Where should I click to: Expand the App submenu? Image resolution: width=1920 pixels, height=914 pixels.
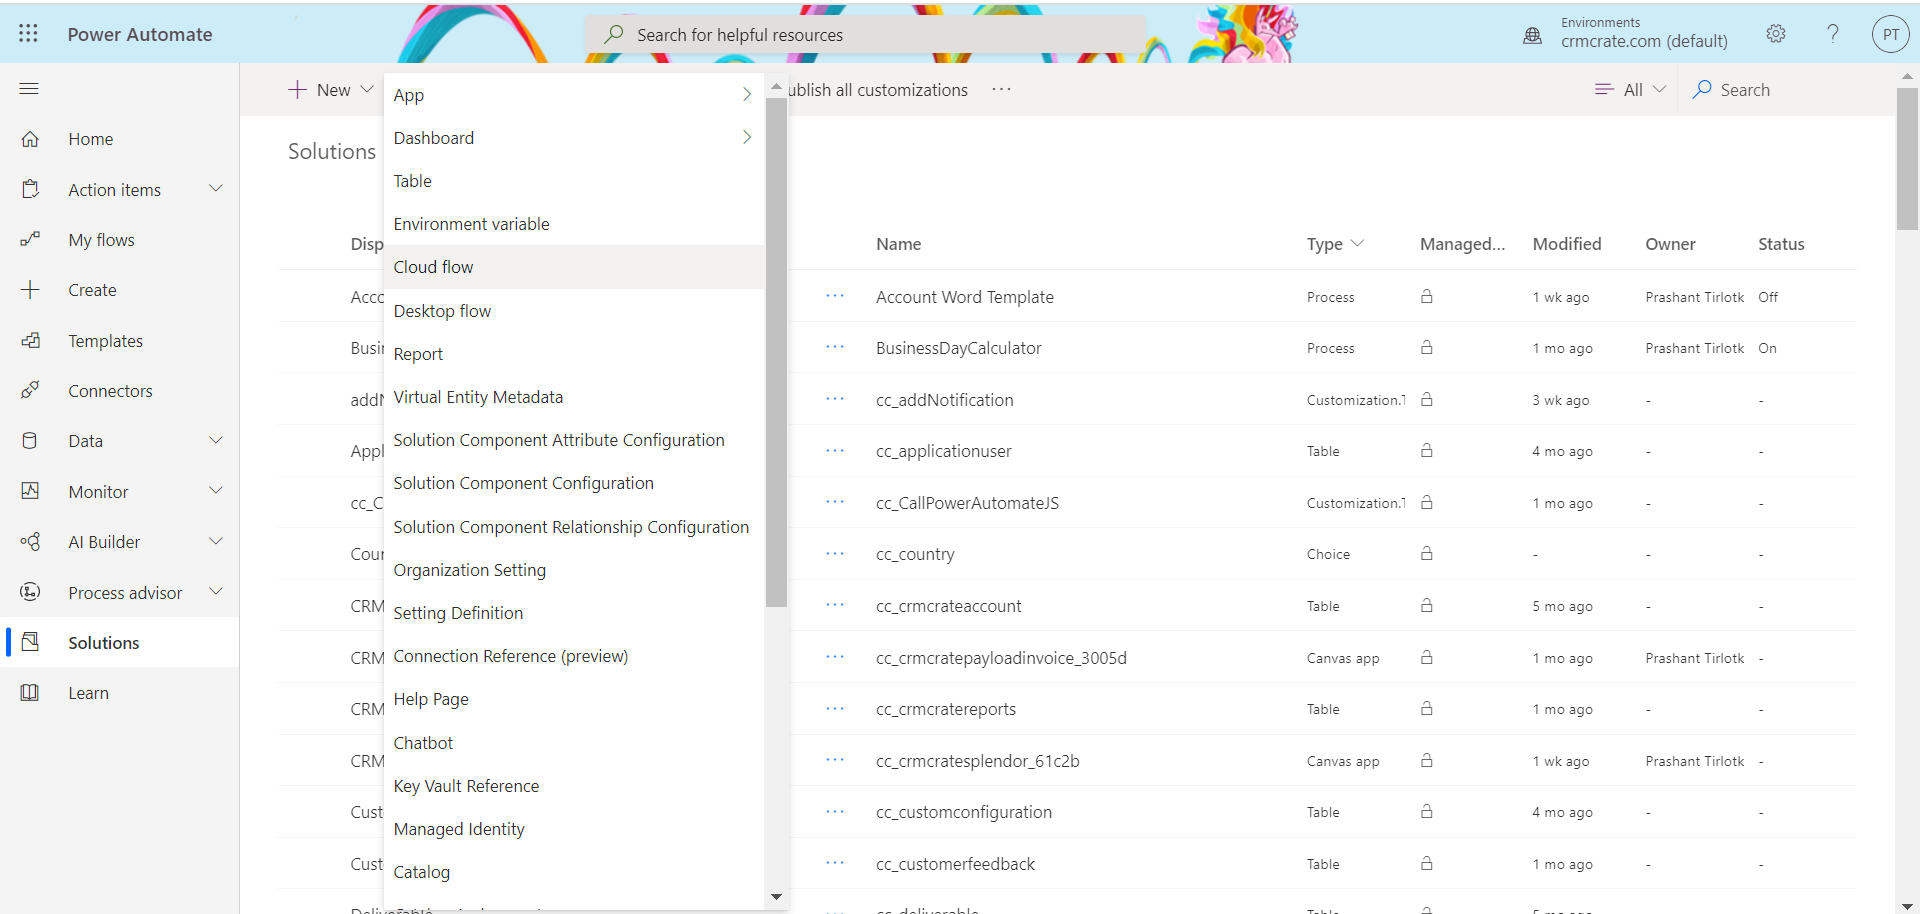[746, 95]
